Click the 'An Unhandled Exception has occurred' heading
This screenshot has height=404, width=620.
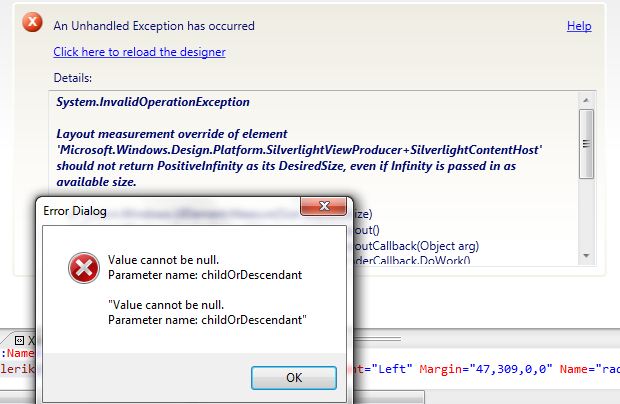(x=154, y=26)
